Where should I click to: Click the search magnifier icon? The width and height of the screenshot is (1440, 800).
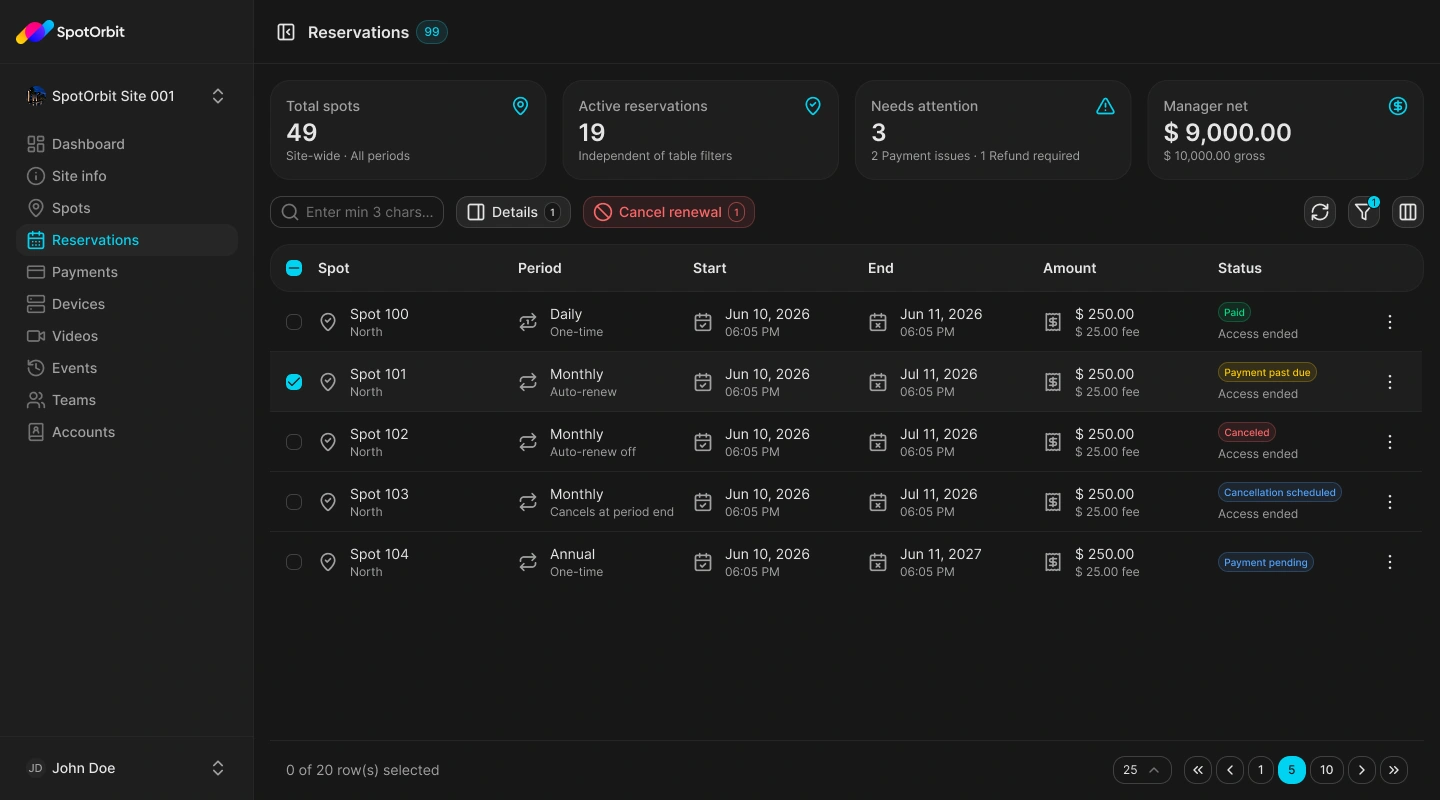click(290, 212)
